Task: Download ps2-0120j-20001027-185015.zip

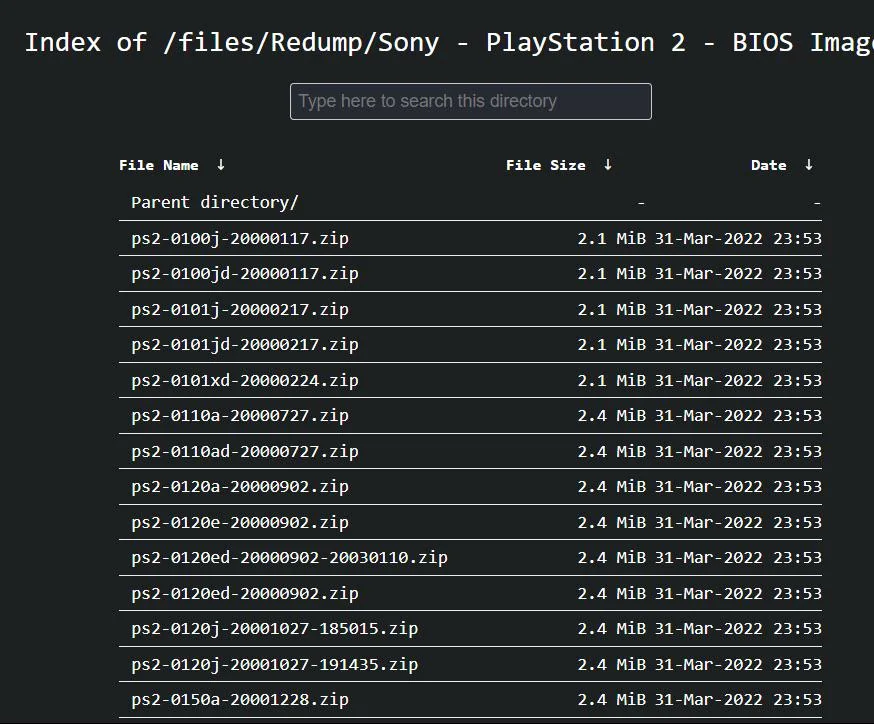Action: coord(274,628)
